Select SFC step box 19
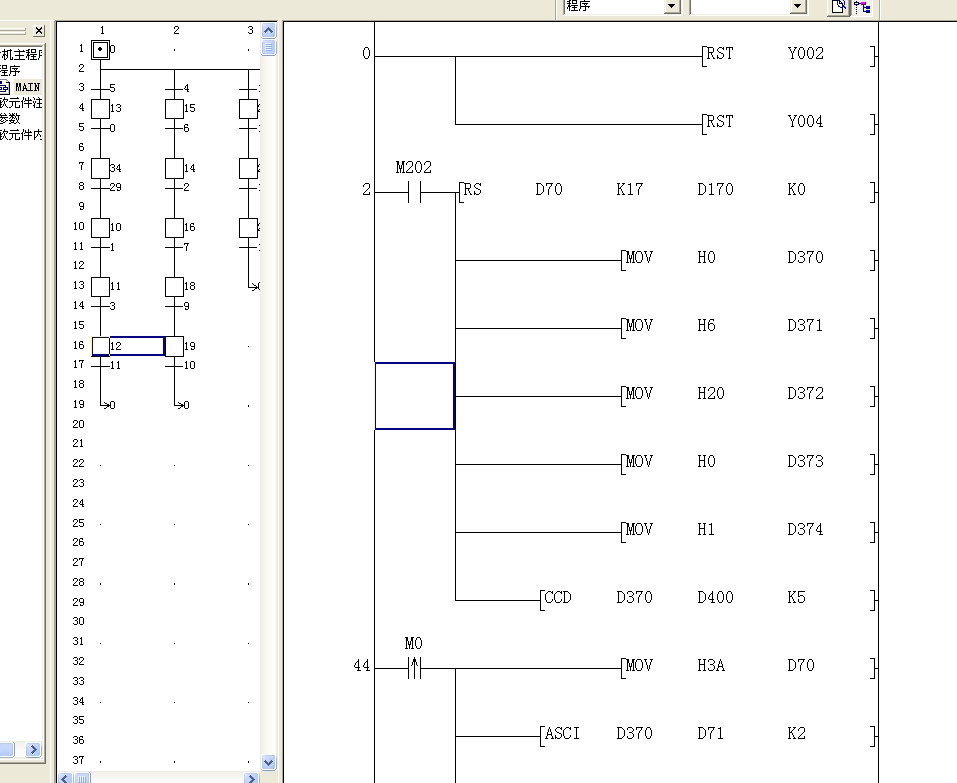Screen dimensions: 957x783 click(x=174, y=346)
